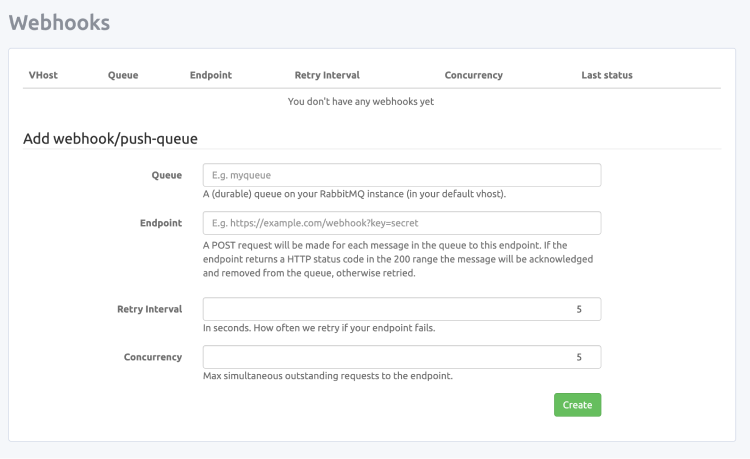
Task: Click the POST request help text under Endpoint
Action: click(398, 258)
